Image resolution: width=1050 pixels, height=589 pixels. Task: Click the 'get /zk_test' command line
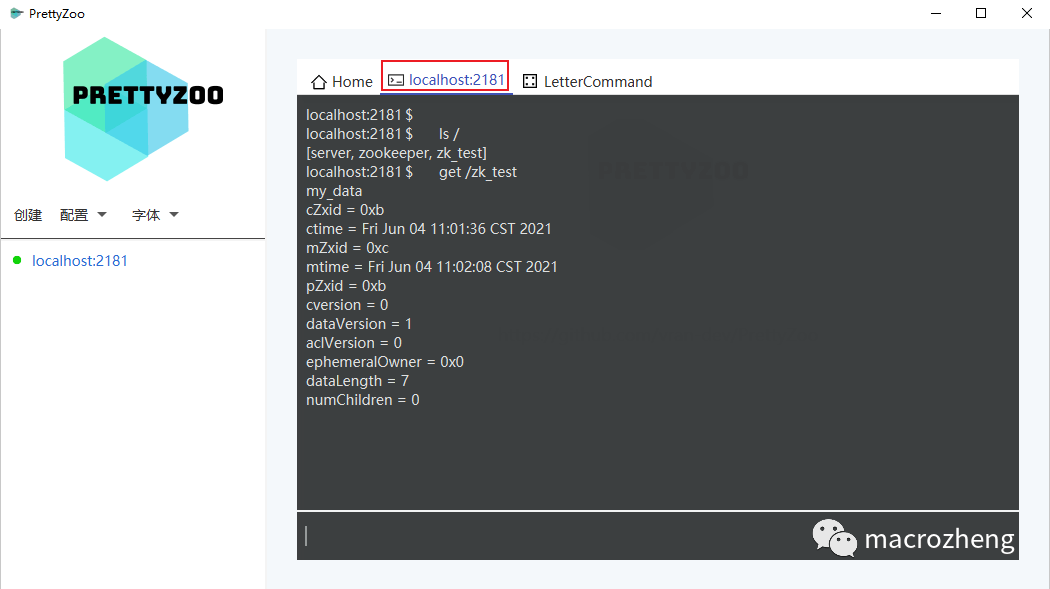click(477, 172)
